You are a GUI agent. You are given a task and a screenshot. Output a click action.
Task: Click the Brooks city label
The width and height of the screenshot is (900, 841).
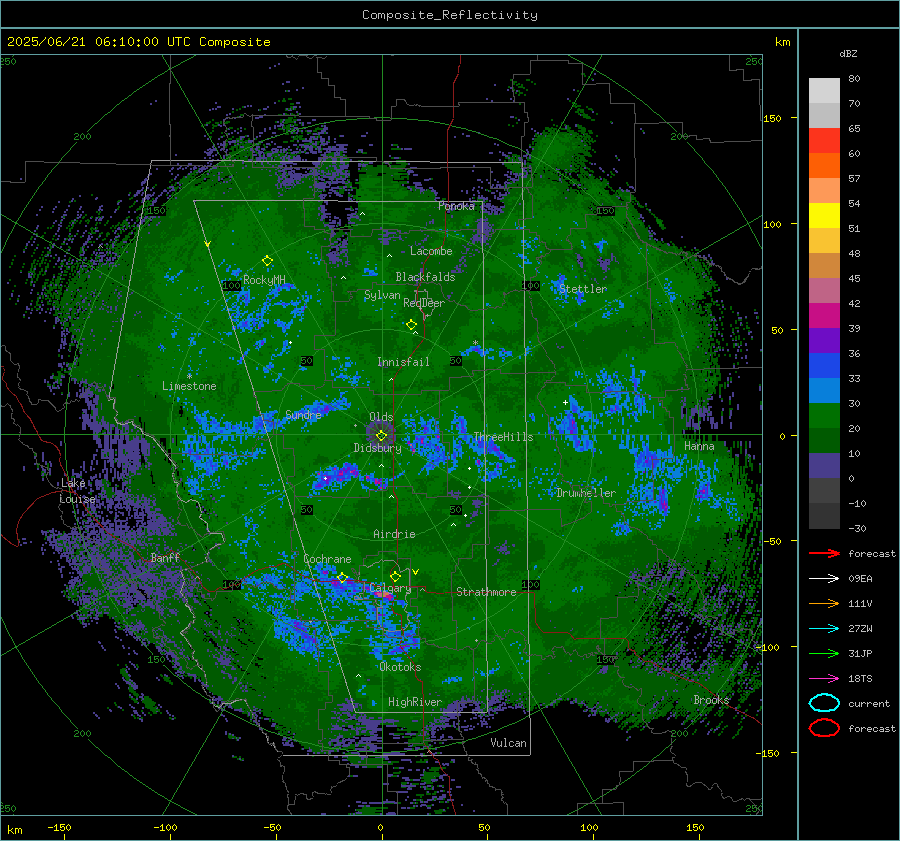click(711, 700)
